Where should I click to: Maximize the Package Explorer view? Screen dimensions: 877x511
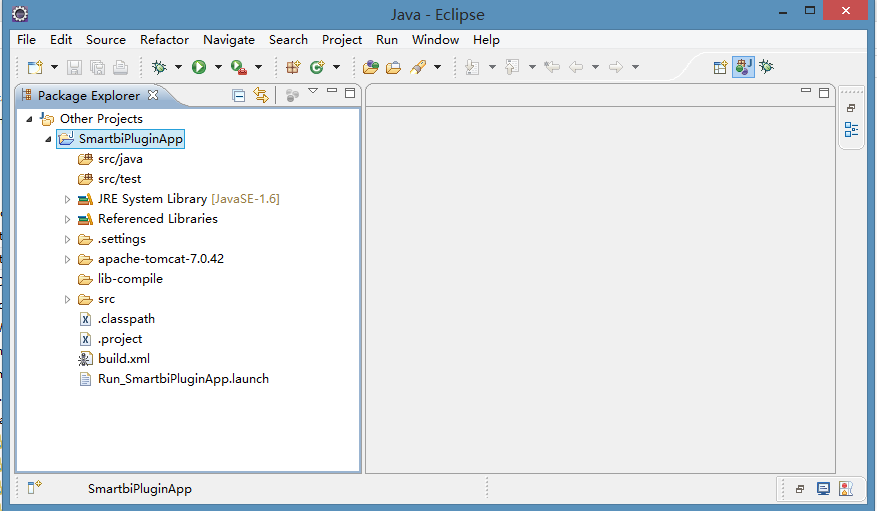[x=350, y=93]
